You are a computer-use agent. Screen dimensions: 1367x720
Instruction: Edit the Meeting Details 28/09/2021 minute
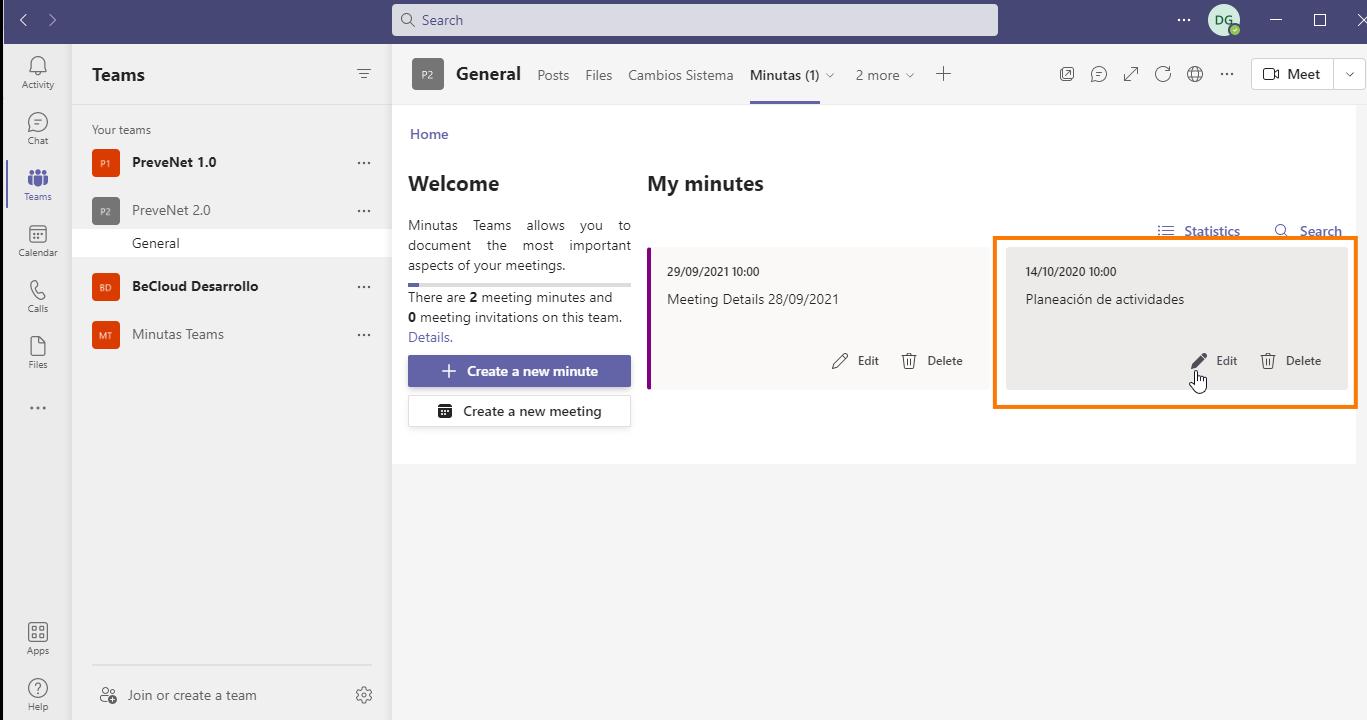855,361
